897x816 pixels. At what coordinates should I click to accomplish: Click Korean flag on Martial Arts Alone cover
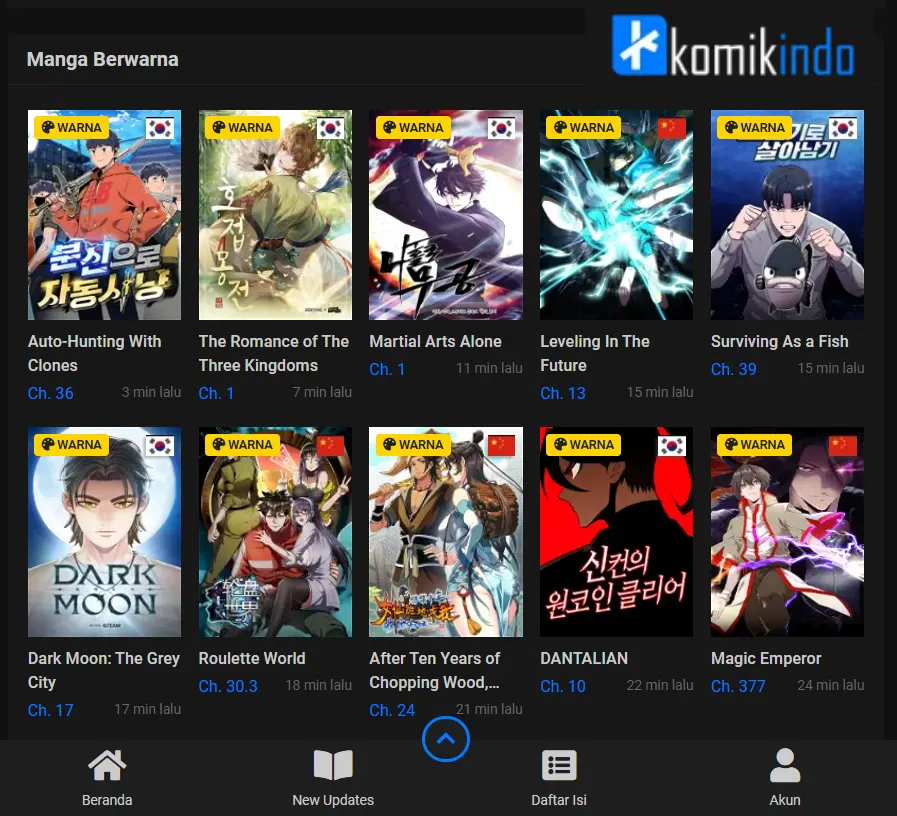[x=501, y=128]
